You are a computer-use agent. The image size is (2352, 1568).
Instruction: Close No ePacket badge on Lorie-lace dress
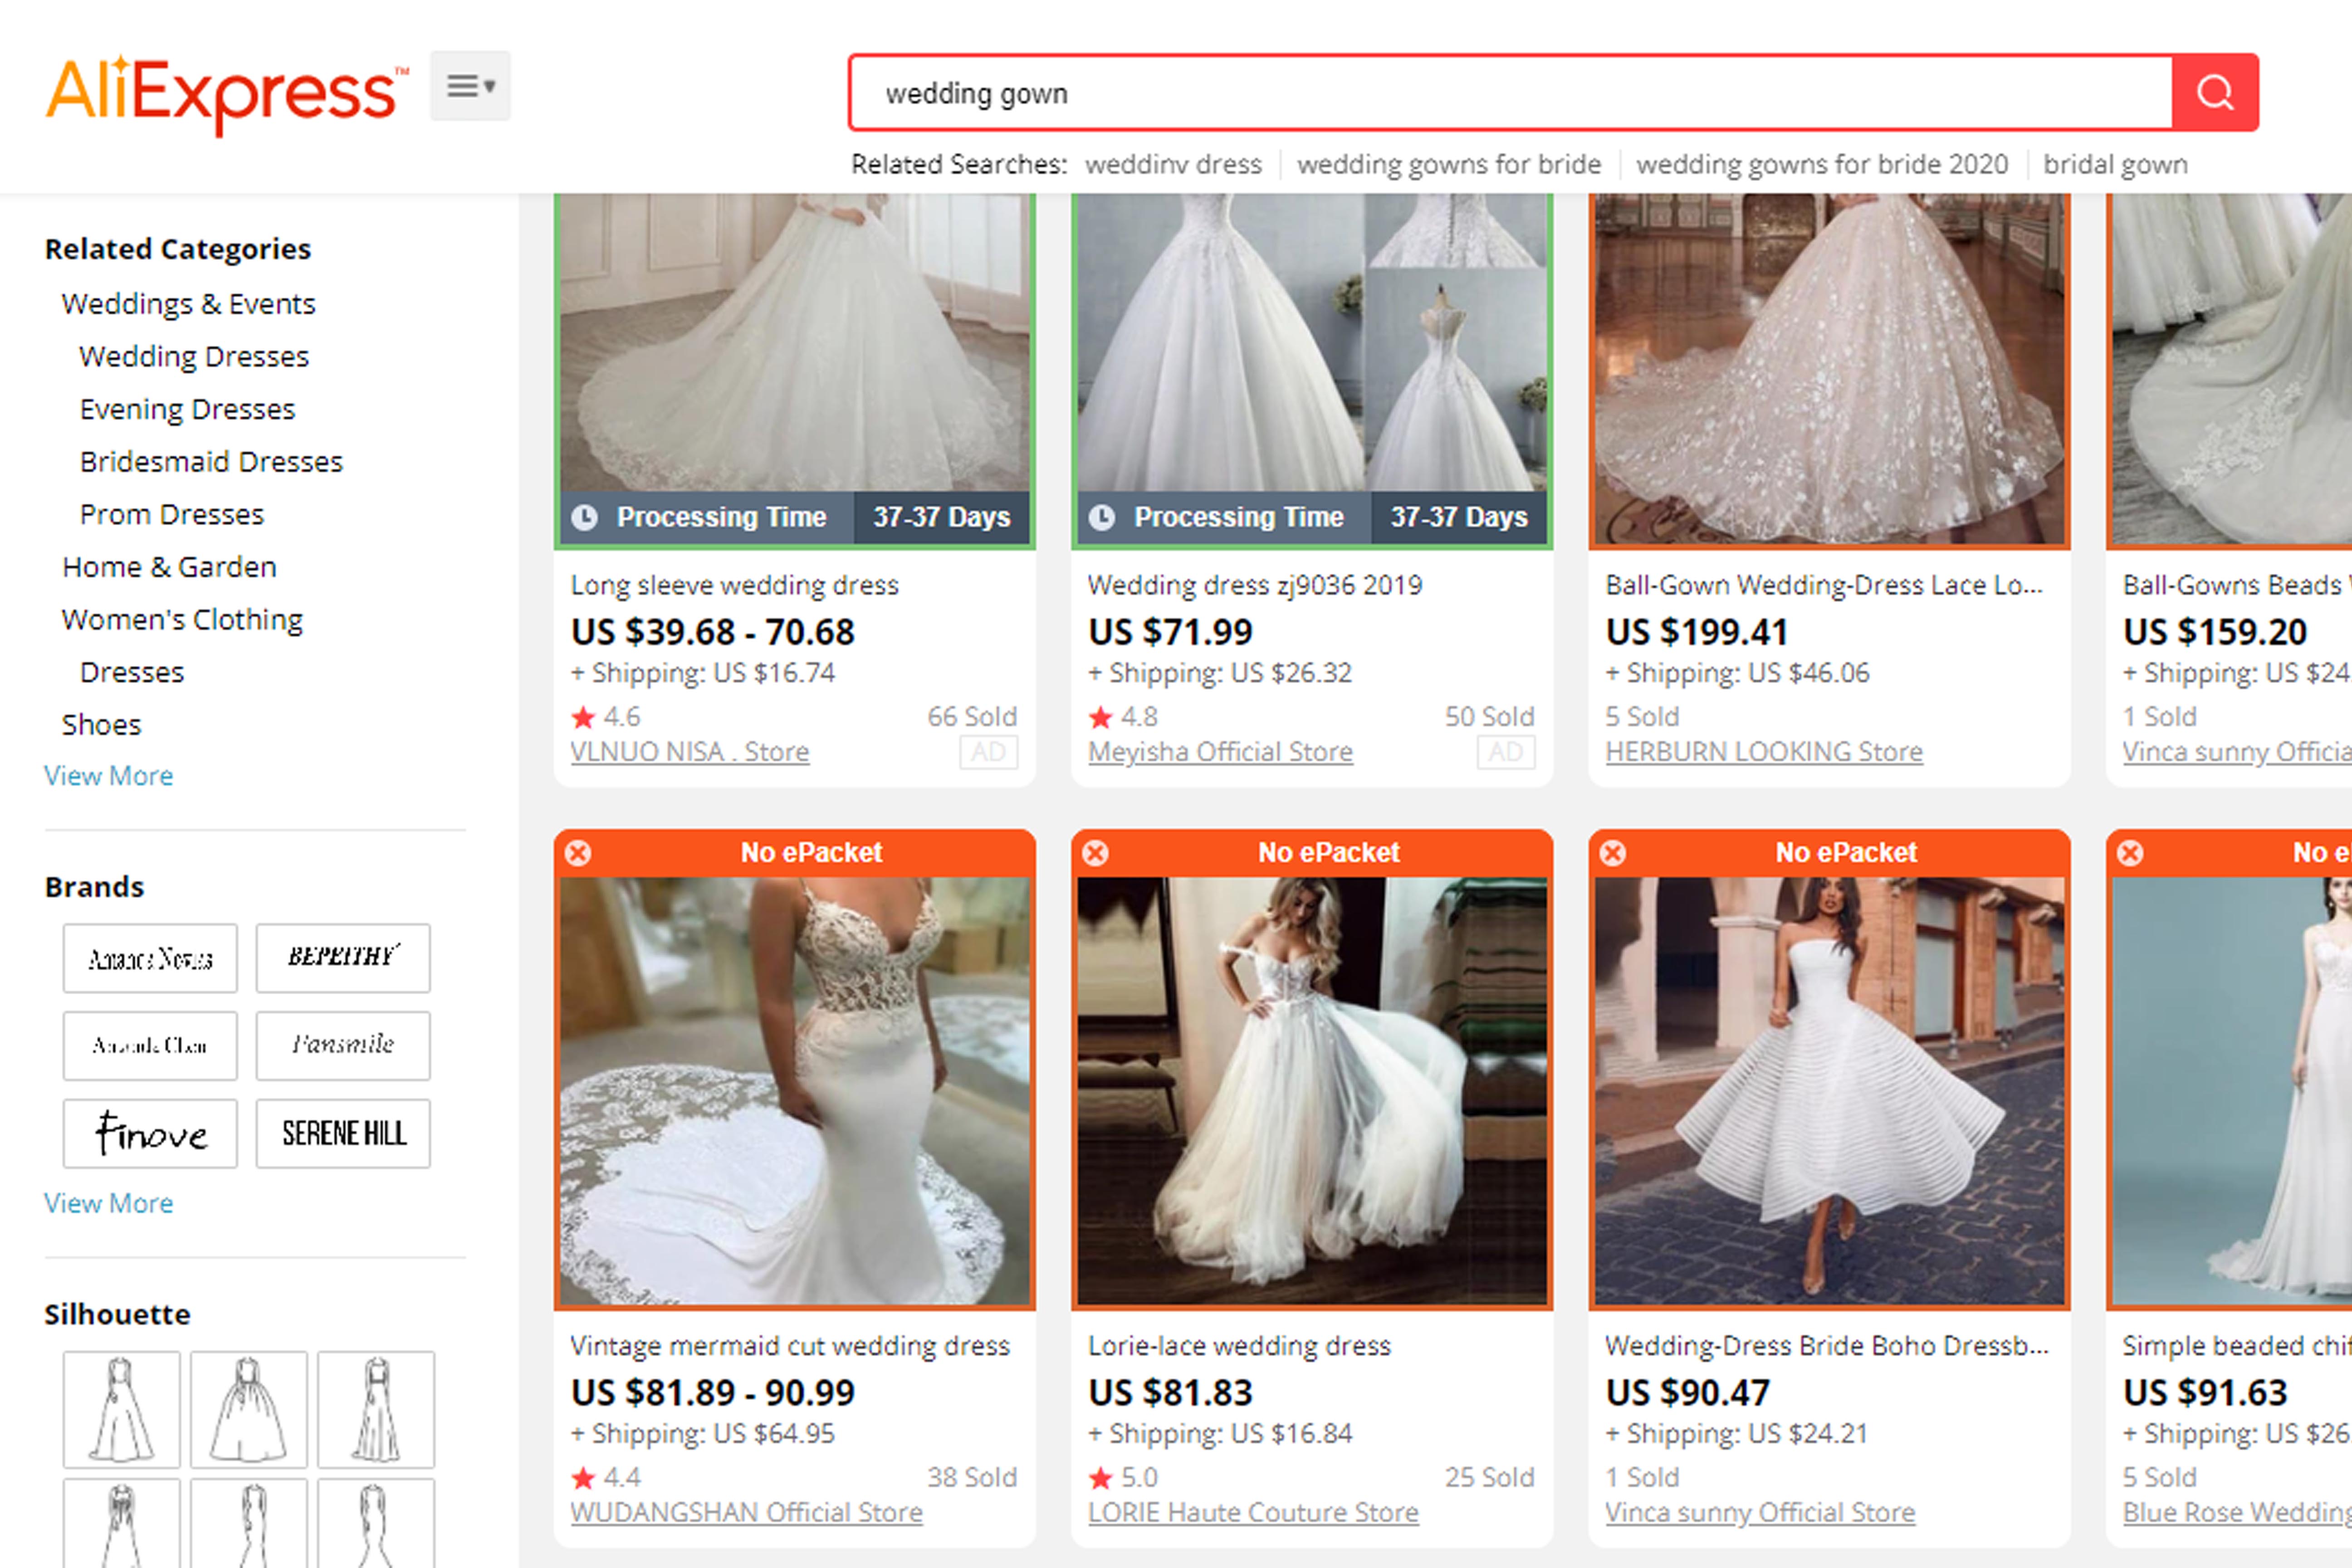pyautogui.click(x=1095, y=853)
